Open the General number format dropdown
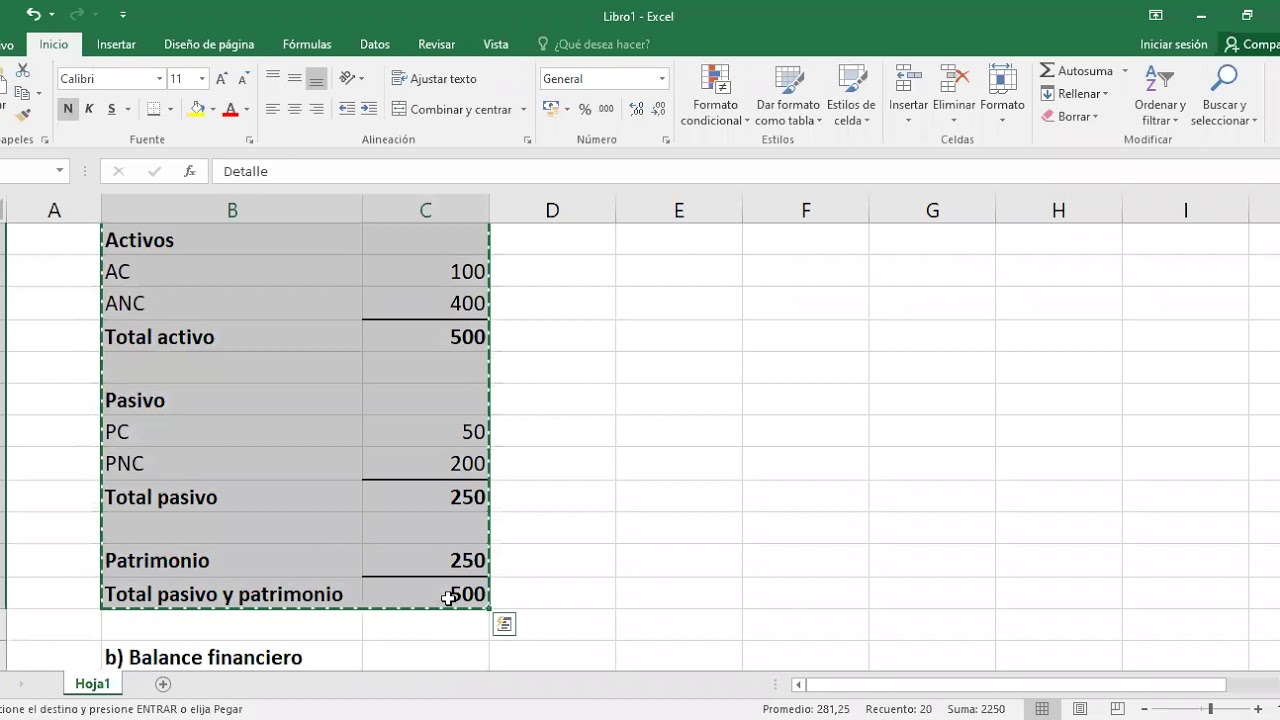Image resolution: width=1280 pixels, height=720 pixels. point(662,79)
